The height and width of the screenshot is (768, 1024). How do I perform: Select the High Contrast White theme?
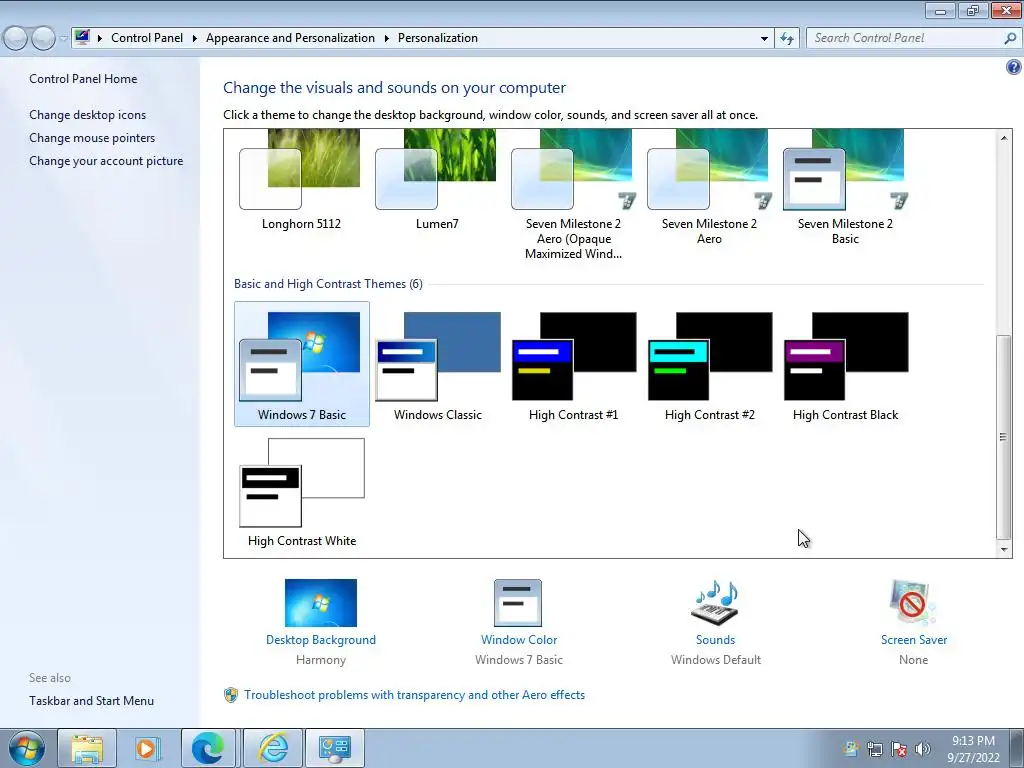pyautogui.click(x=302, y=491)
